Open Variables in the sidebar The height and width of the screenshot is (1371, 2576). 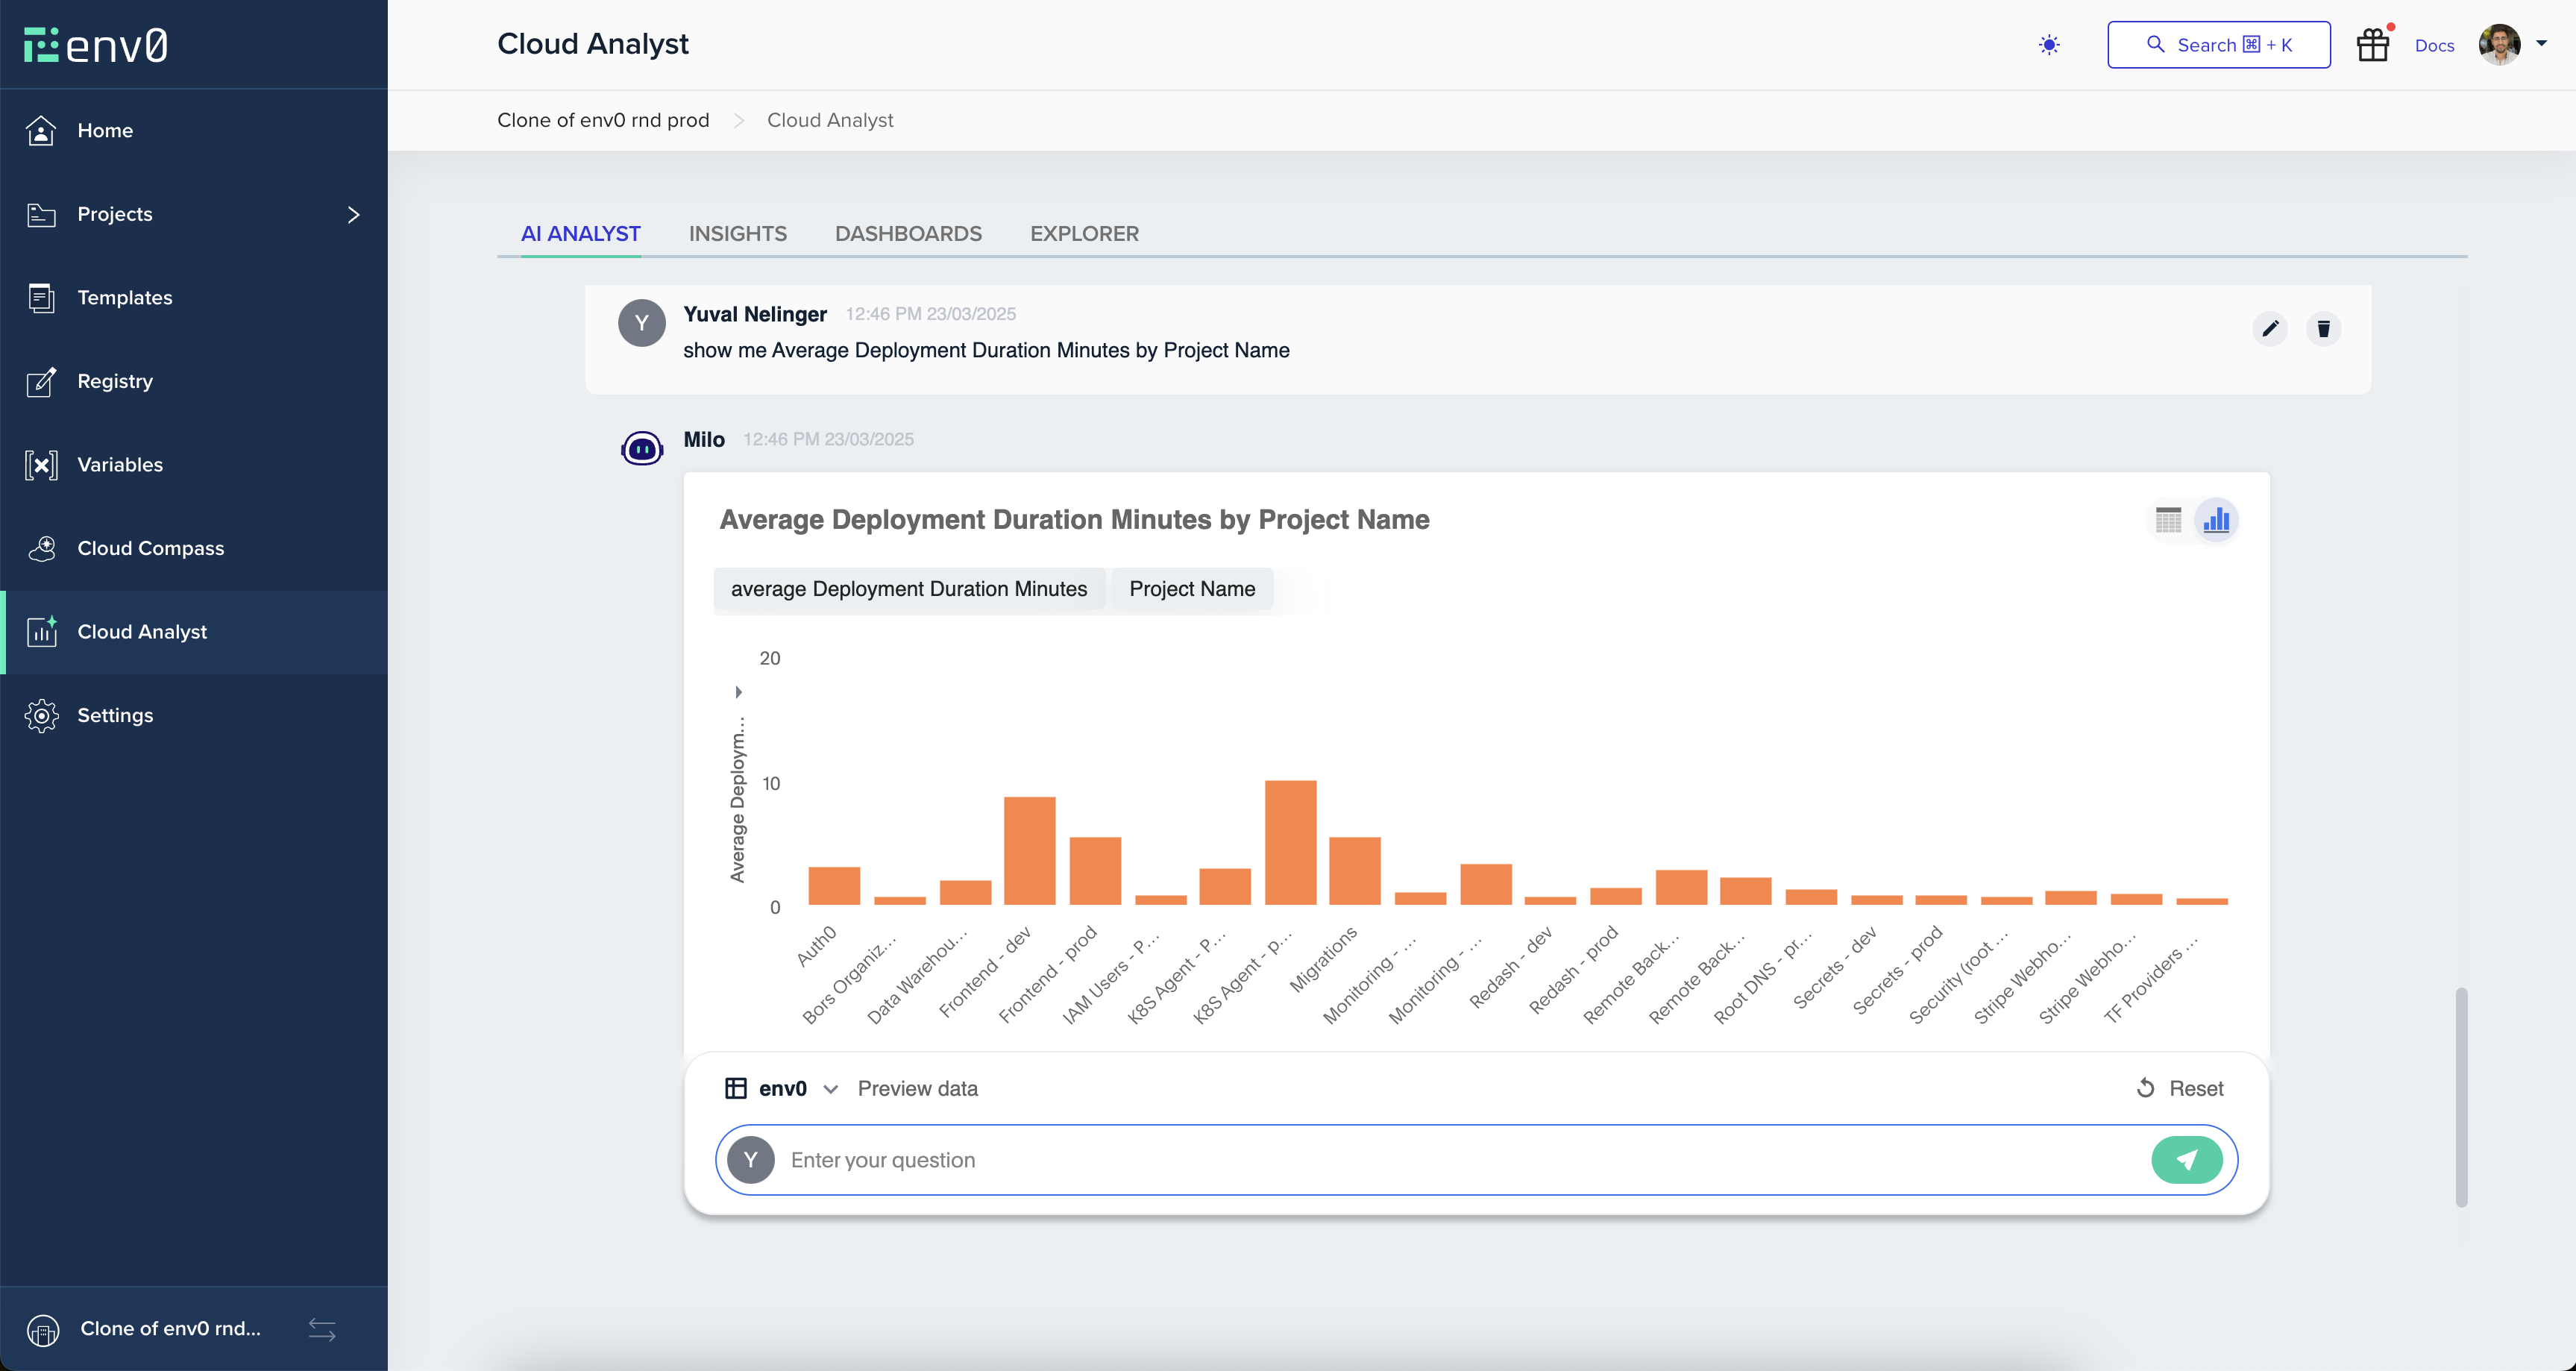[x=120, y=464]
